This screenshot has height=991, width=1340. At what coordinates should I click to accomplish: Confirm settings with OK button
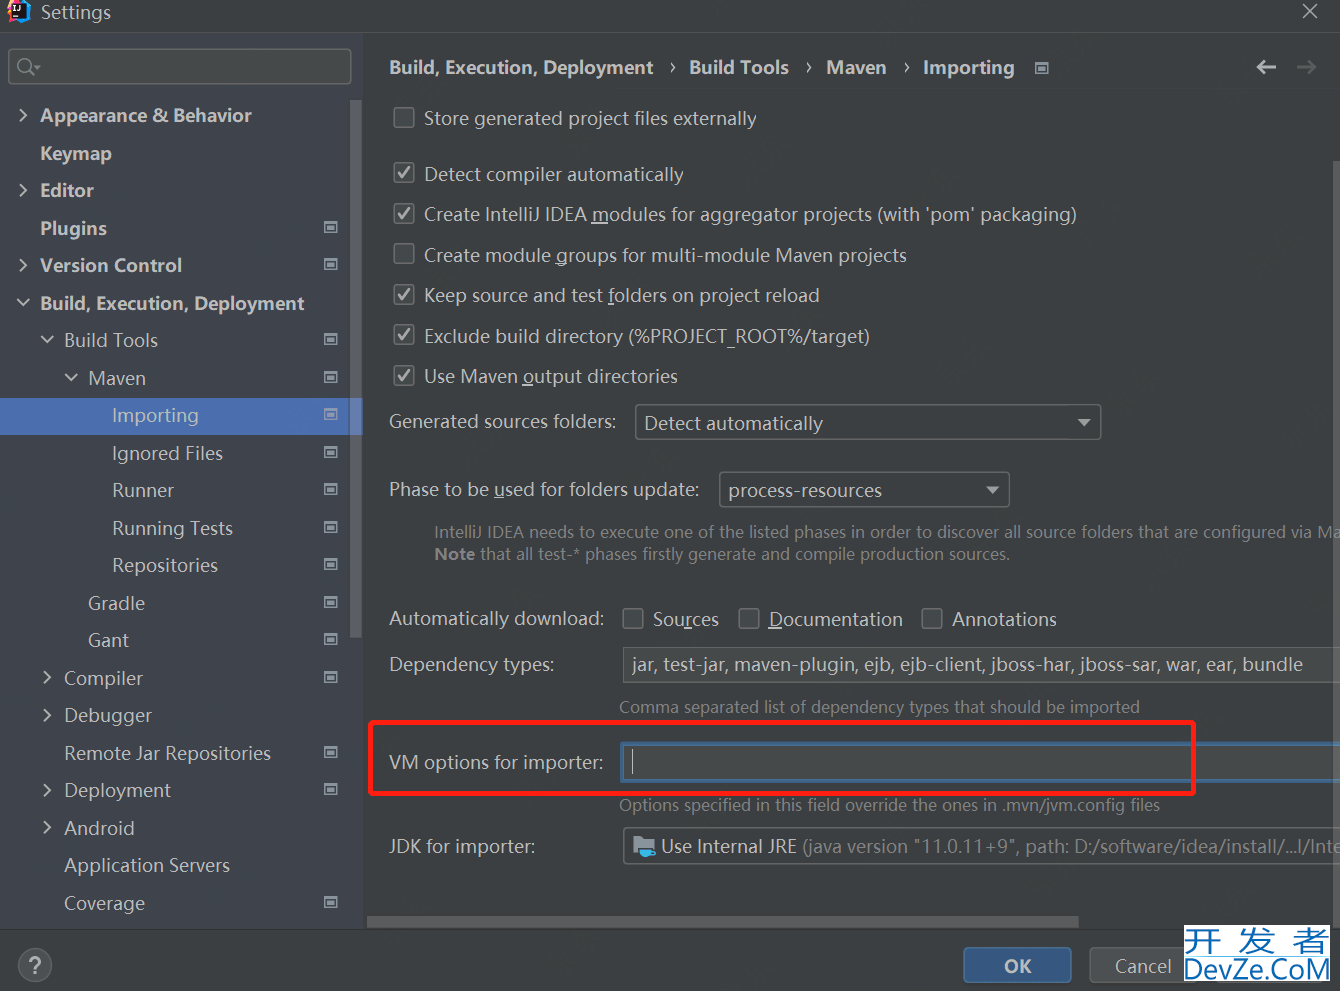click(x=1017, y=965)
